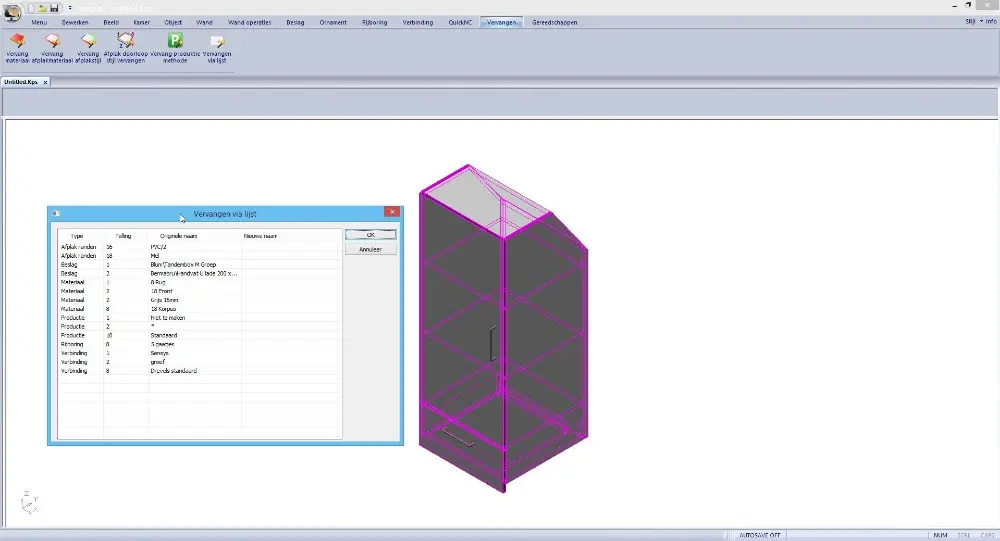The height and width of the screenshot is (541, 1000).
Task: Click the Vervang afplakmateriaal icon
Action: [53, 42]
